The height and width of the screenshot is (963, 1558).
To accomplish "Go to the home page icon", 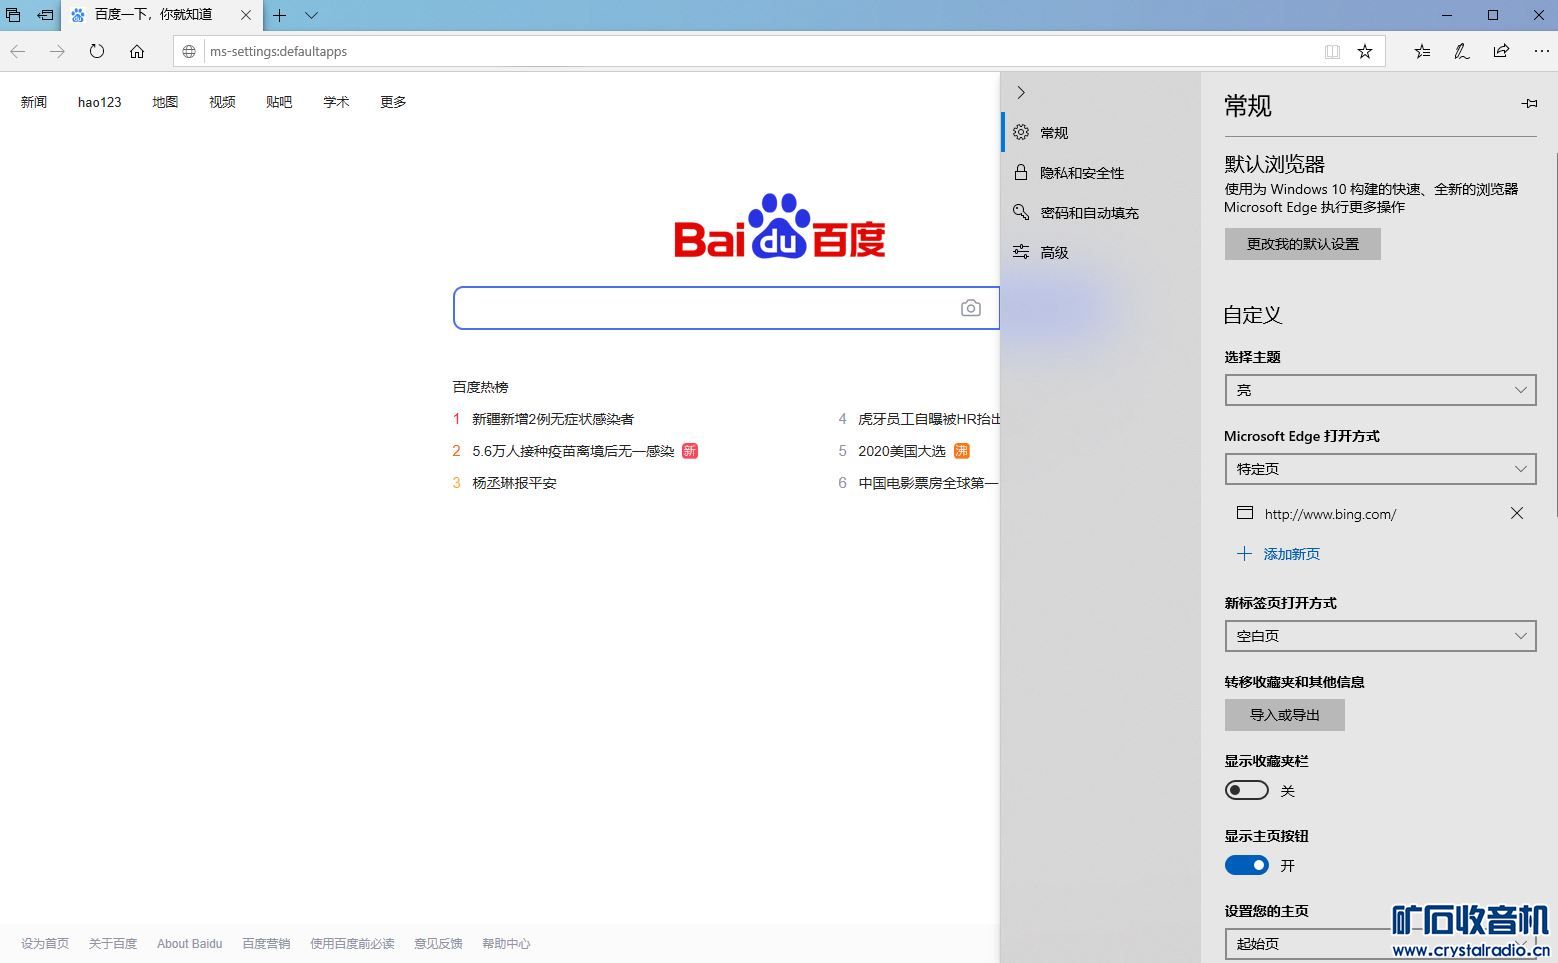I will pos(137,51).
